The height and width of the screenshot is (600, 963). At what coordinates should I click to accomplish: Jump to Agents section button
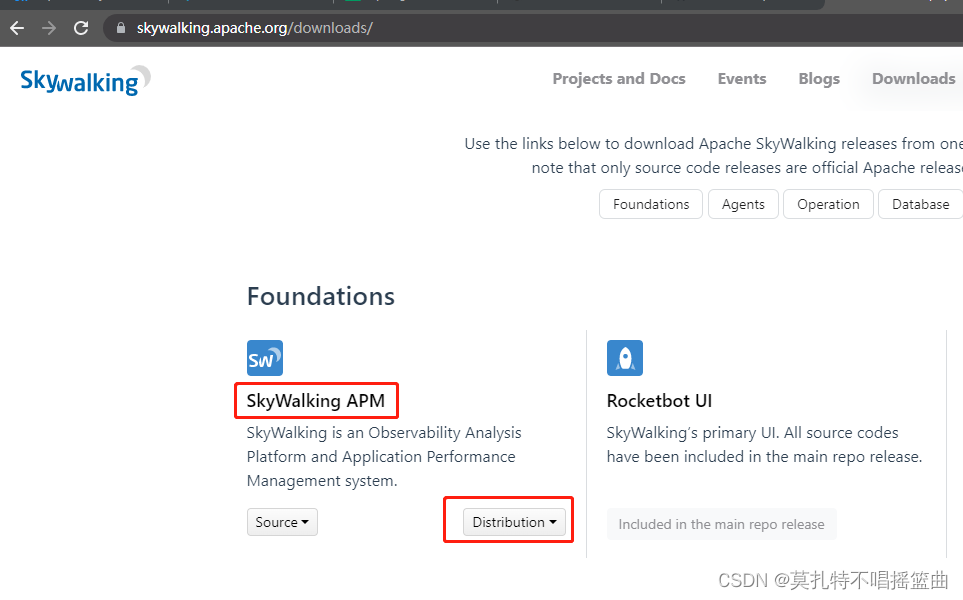pyautogui.click(x=743, y=204)
